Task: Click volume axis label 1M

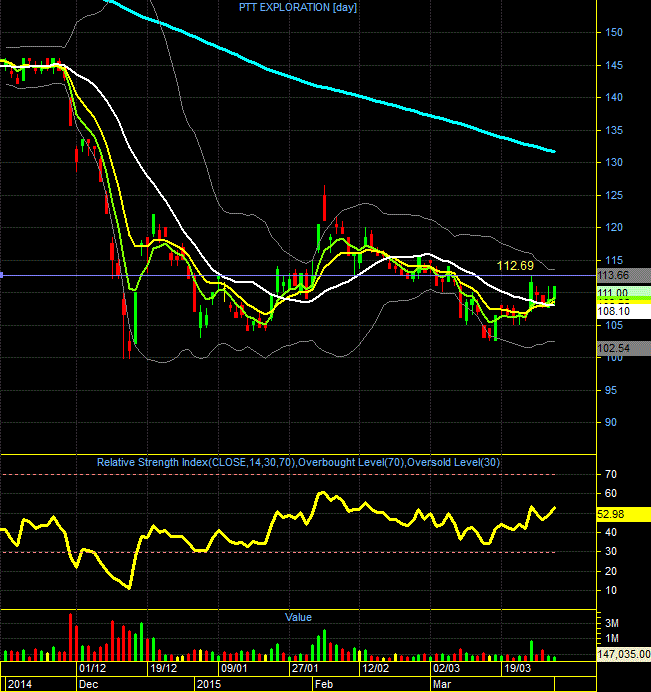Action: click(612, 638)
